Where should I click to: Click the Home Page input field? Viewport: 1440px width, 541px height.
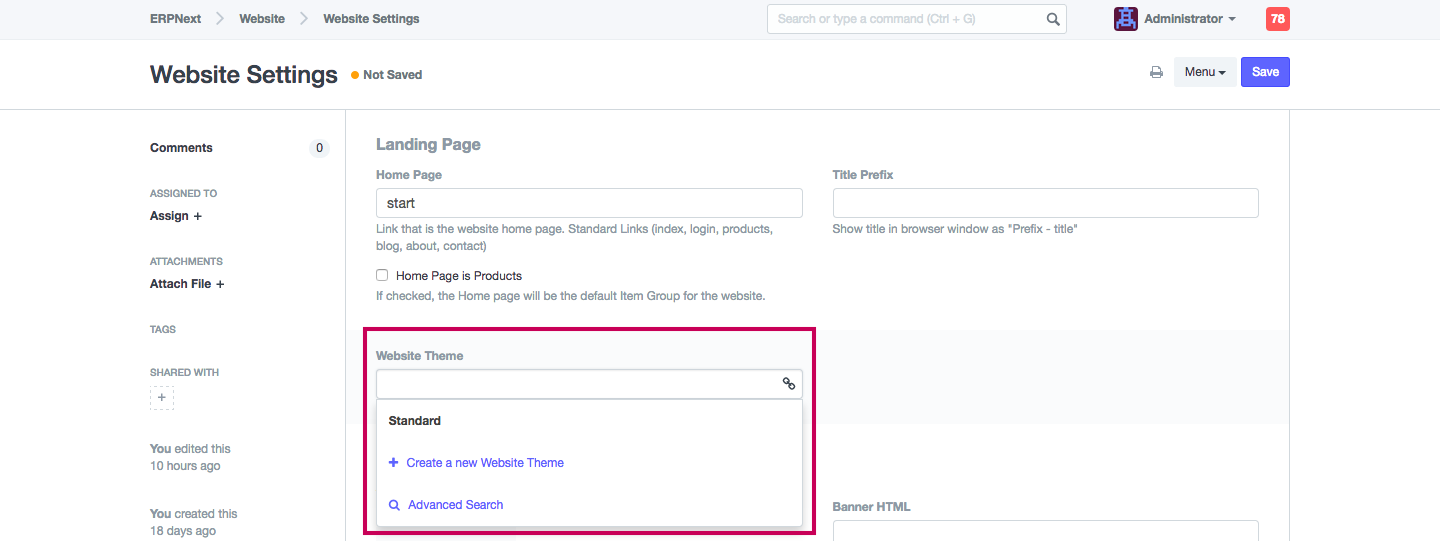click(x=589, y=203)
